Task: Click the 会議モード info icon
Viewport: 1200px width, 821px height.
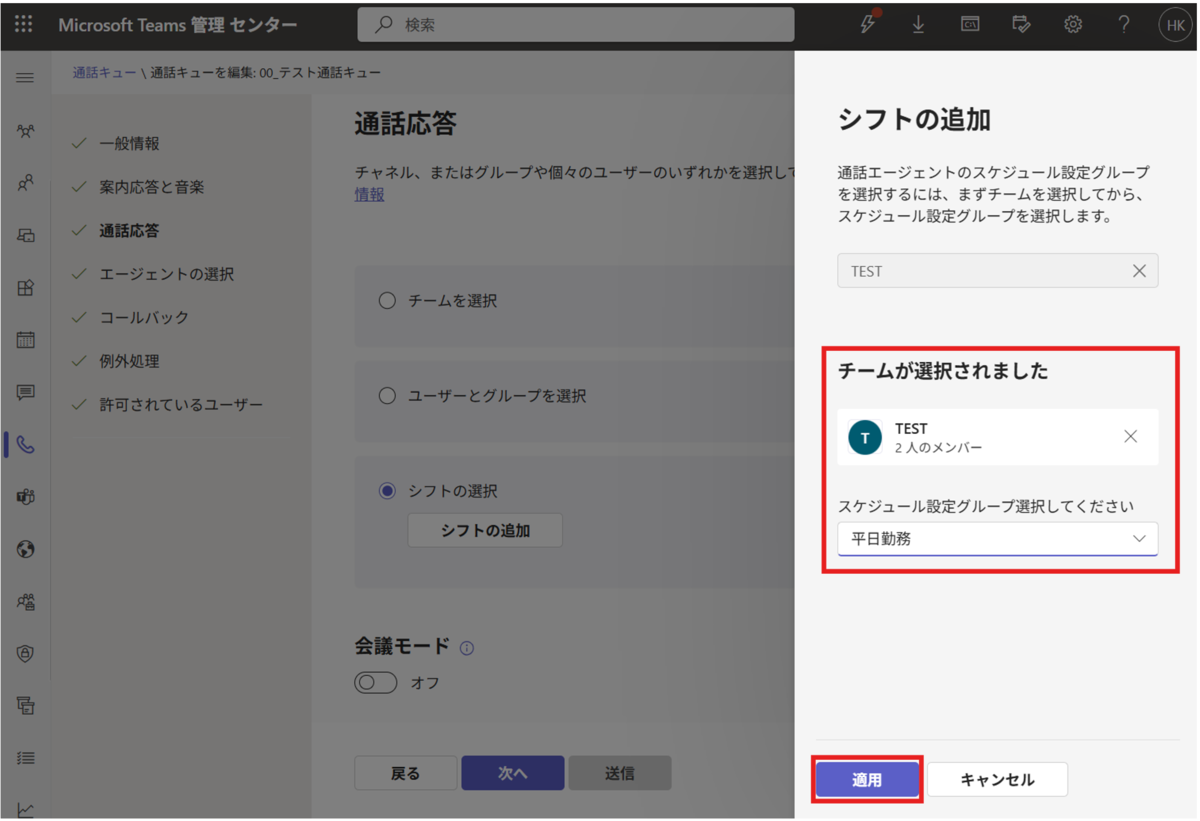Action: pyautogui.click(x=467, y=648)
